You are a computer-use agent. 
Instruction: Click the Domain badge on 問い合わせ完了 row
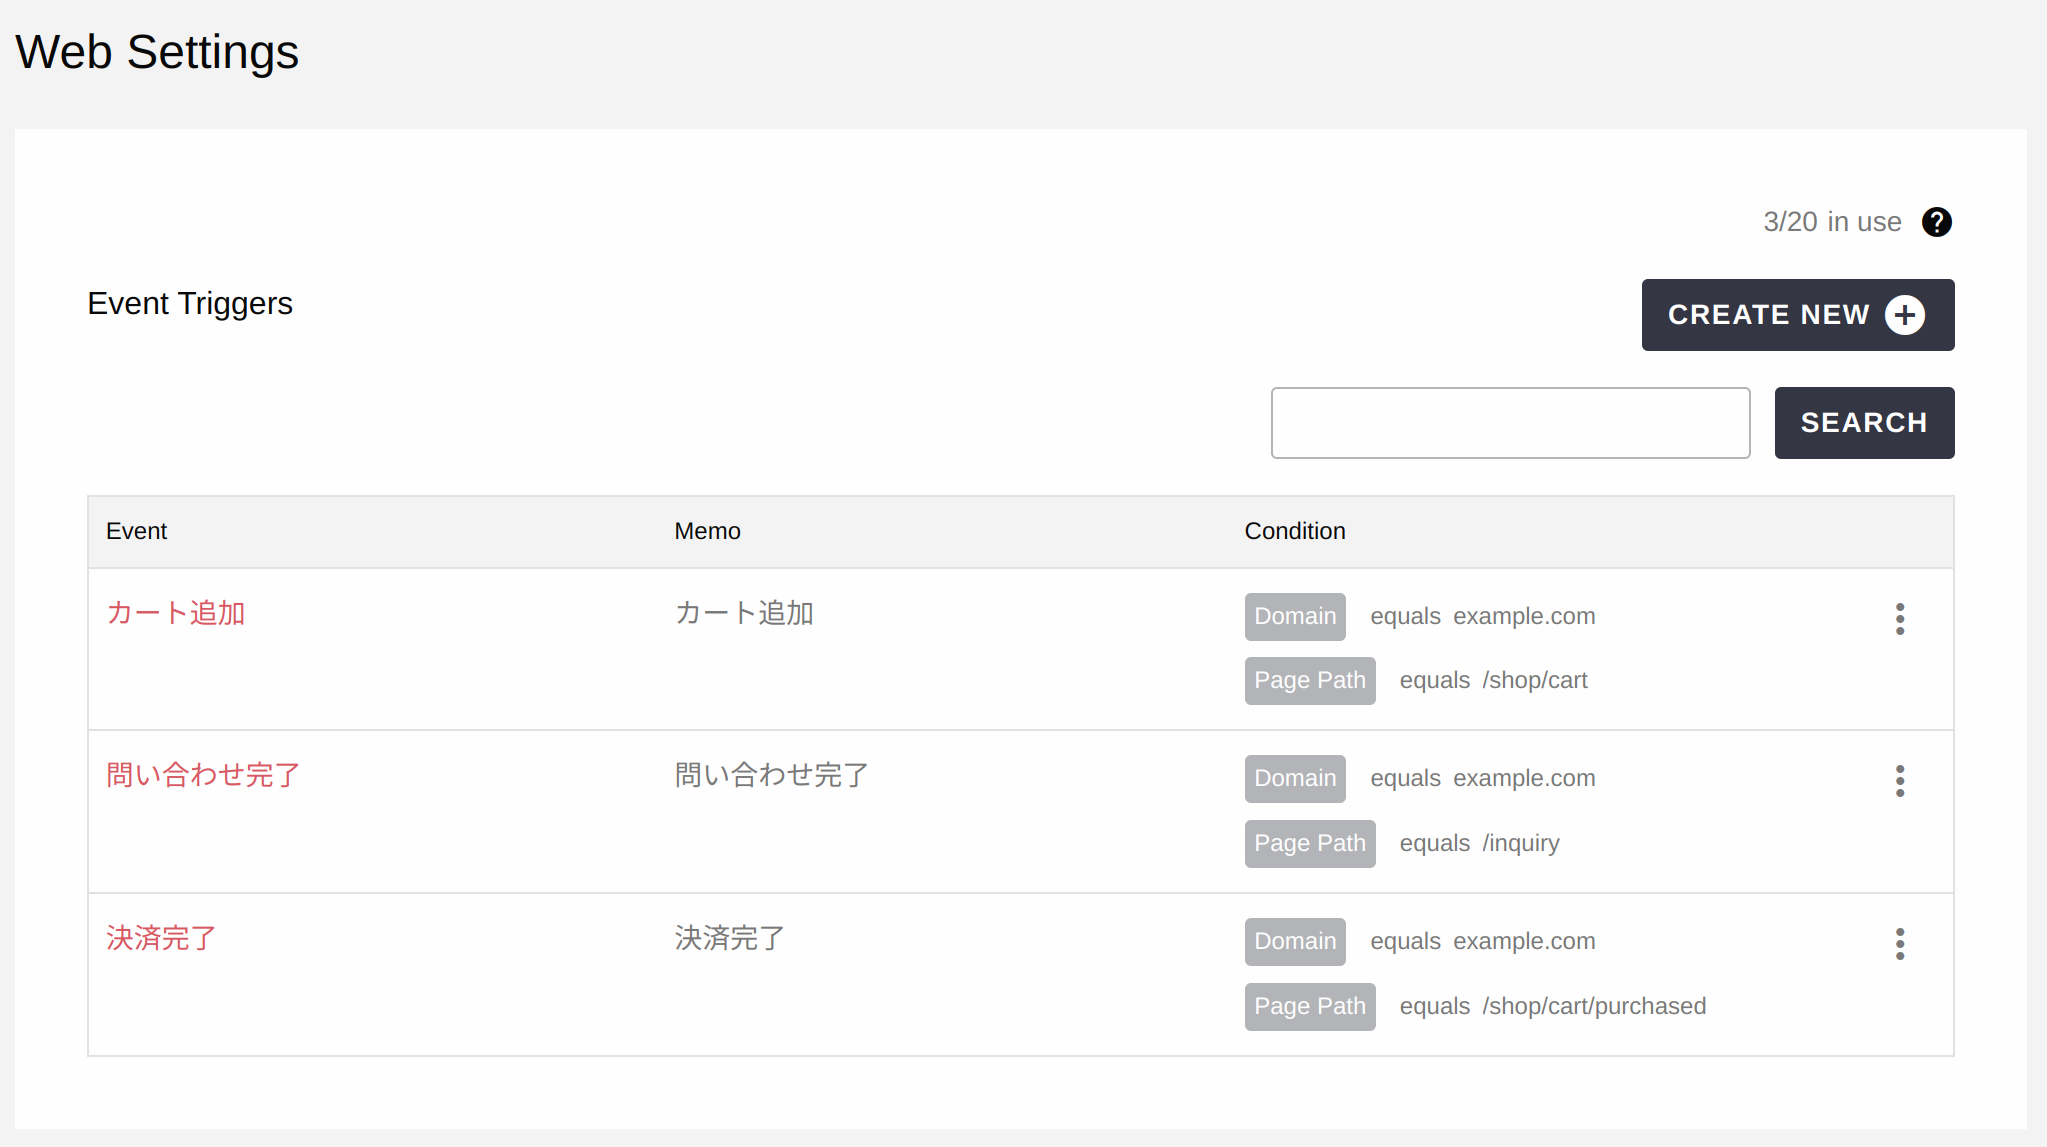pyautogui.click(x=1295, y=779)
